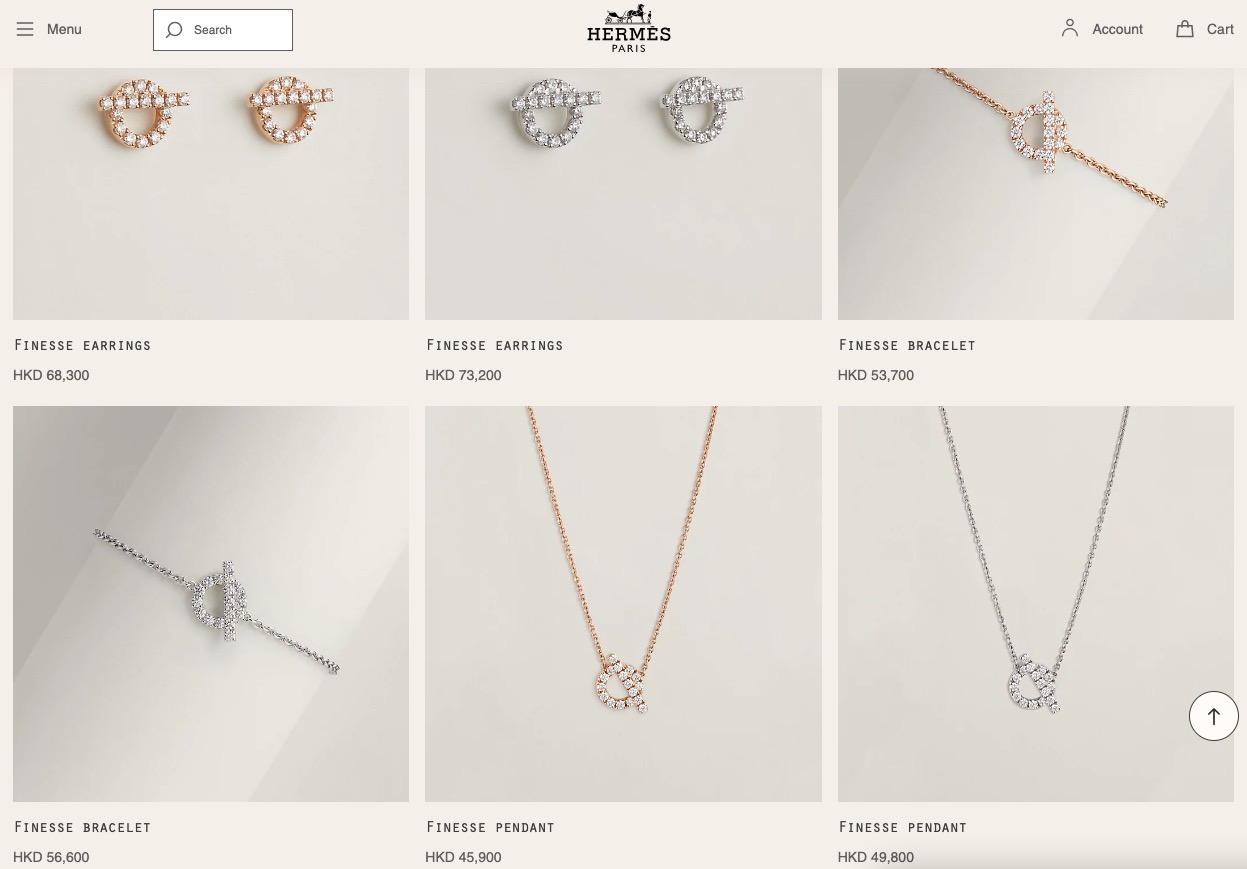Click the Finesse bracelet title priced HKD 53,700
This screenshot has width=1247, height=869.
(x=906, y=345)
